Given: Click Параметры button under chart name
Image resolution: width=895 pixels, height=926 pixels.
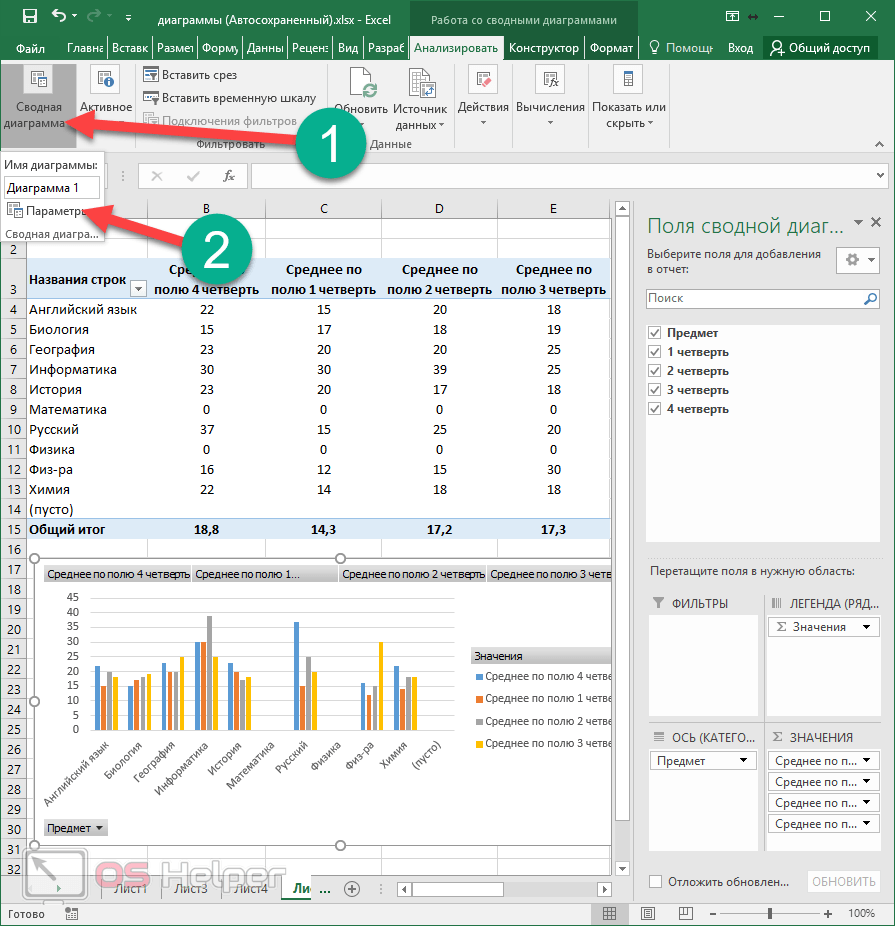Looking at the screenshot, I should point(48,210).
